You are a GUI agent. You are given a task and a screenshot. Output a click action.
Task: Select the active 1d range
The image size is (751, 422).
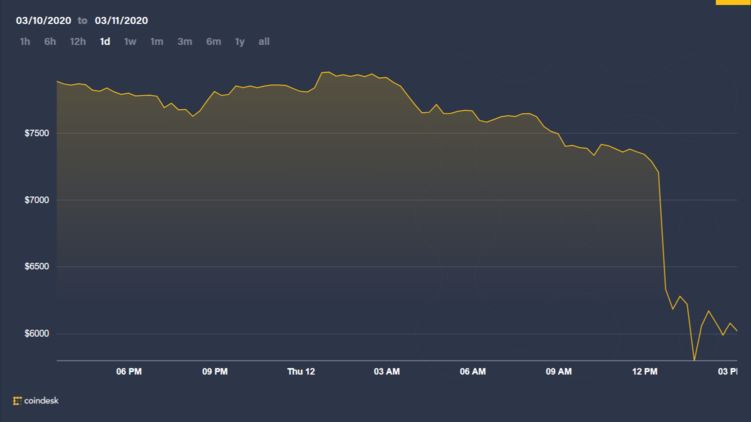coord(105,41)
